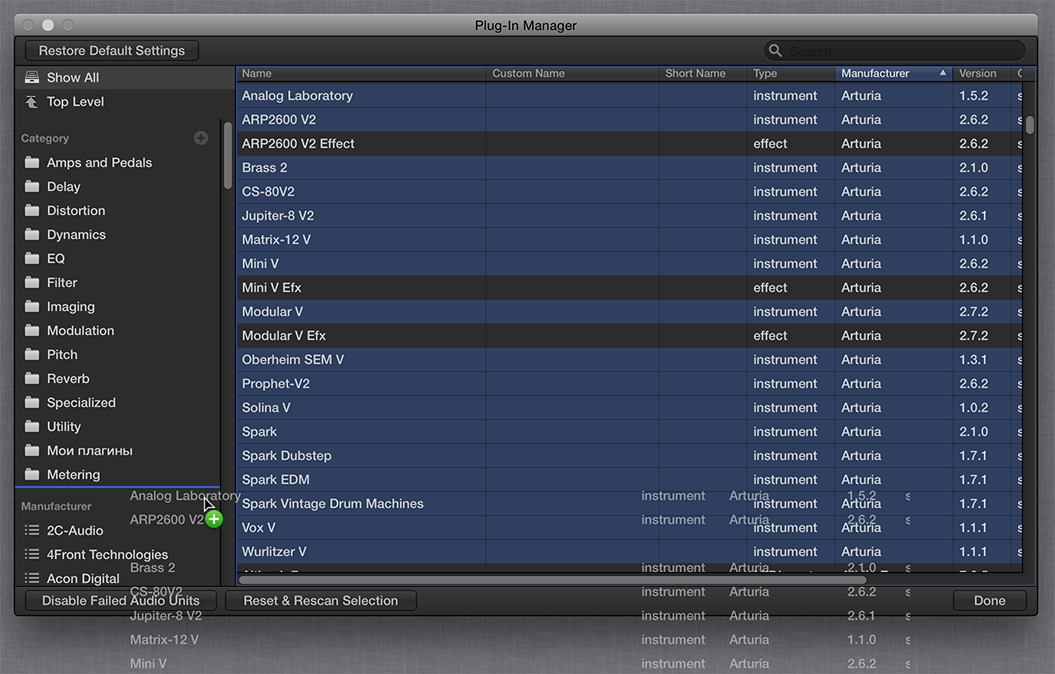Select the Spark Dubstep plug-in row
1055x674 pixels.
click(629, 455)
